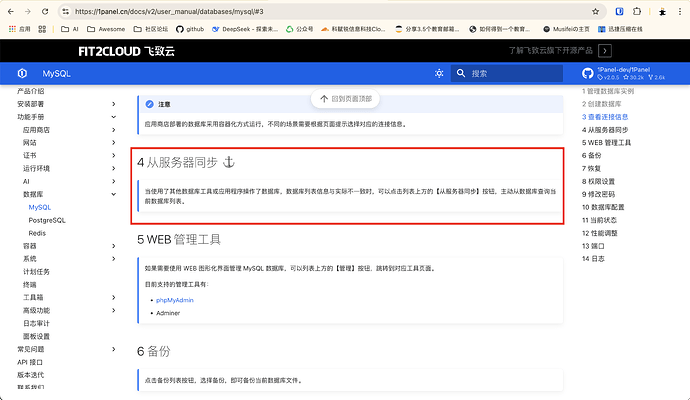Select Redis in the sidebar
Viewport: 690px width, 400px height.
(x=37, y=233)
